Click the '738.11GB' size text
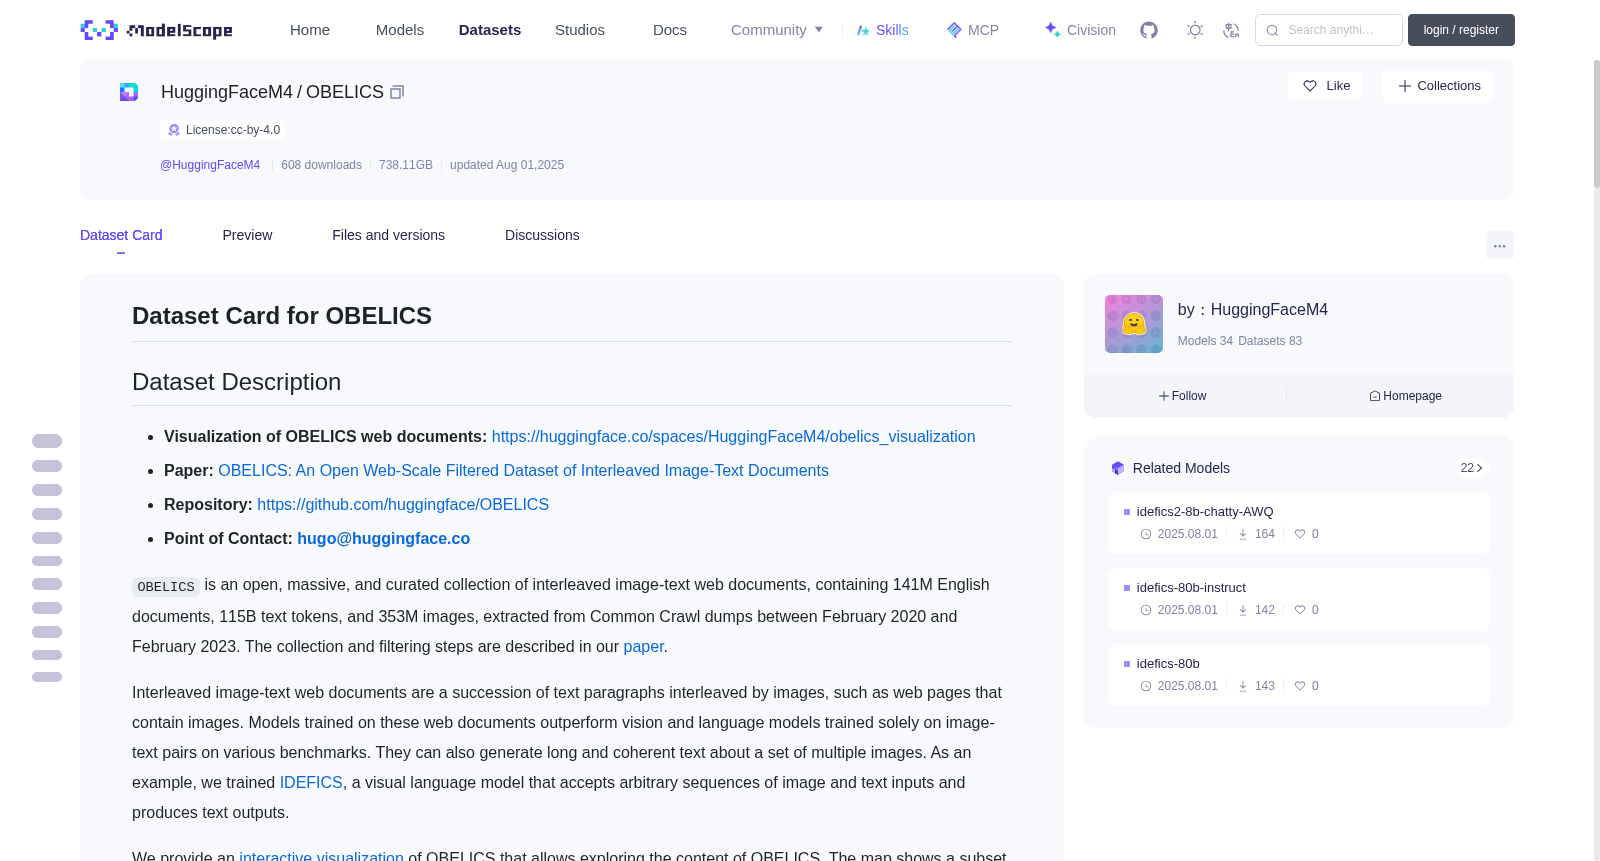Viewport: 1600px width, 861px height. pyautogui.click(x=406, y=165)
